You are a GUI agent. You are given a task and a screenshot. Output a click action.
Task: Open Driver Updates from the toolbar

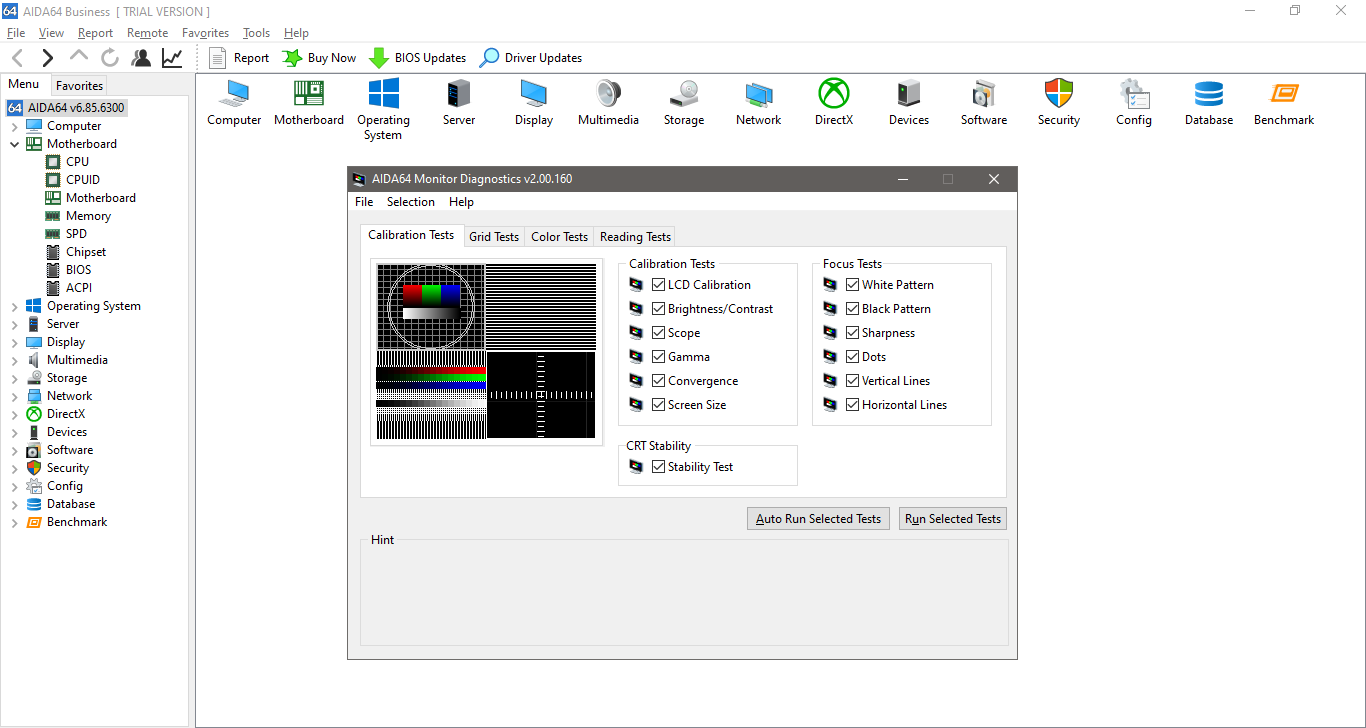click(x=530, y=58)
